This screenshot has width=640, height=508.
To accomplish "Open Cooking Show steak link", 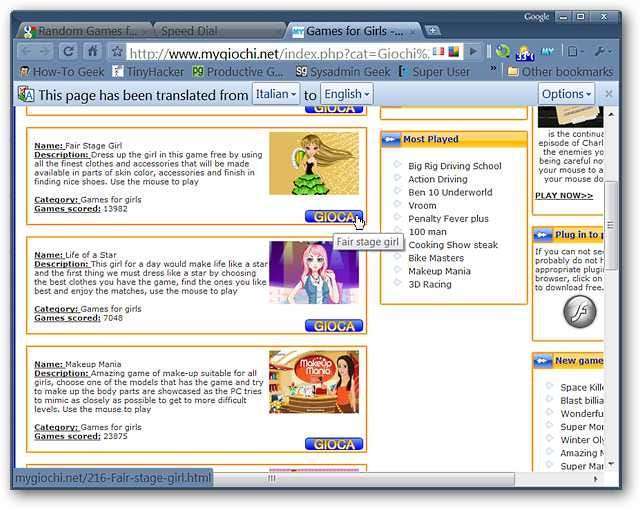I will (x=453, y=245).
